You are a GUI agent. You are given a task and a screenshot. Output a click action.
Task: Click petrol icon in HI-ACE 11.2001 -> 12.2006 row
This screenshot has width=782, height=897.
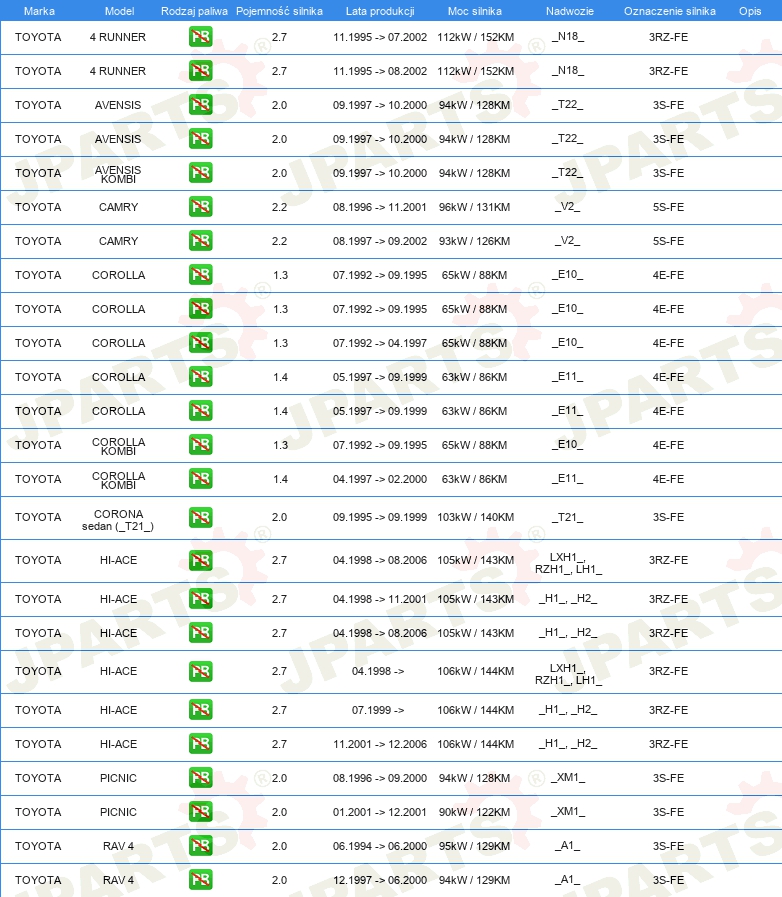click(x=200, y=744)
